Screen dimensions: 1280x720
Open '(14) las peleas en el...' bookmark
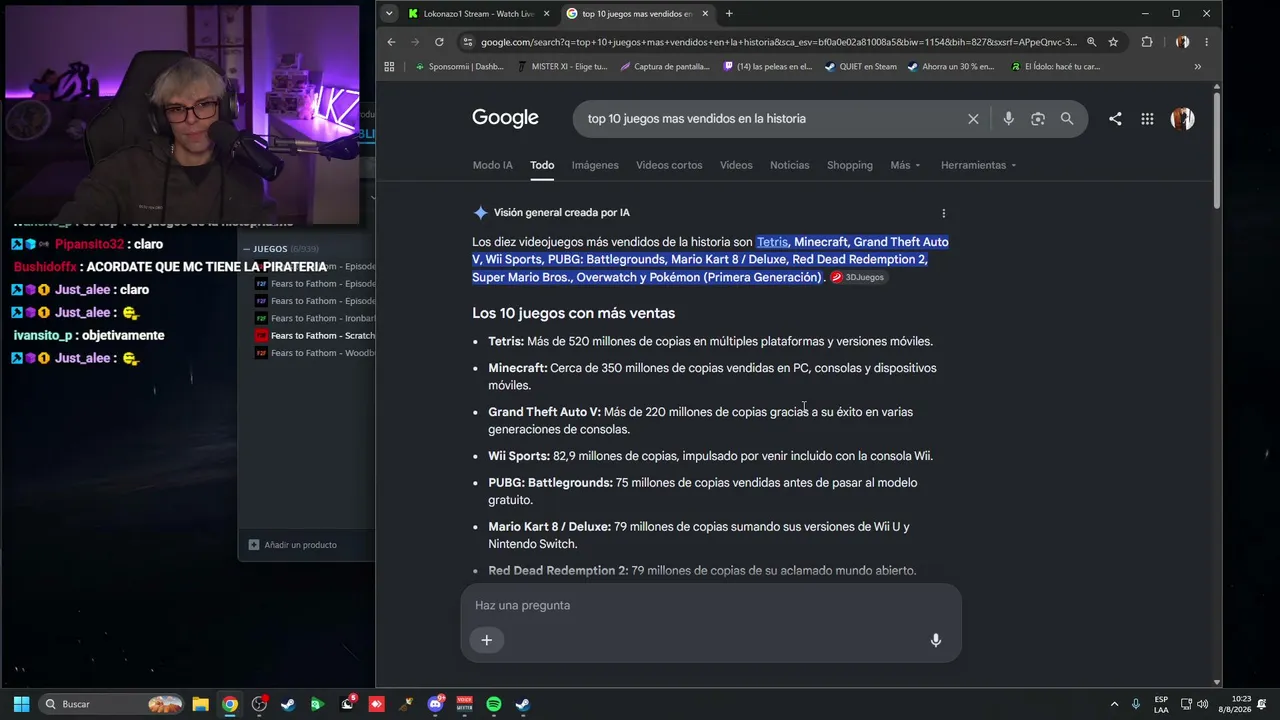click(765, 67)
